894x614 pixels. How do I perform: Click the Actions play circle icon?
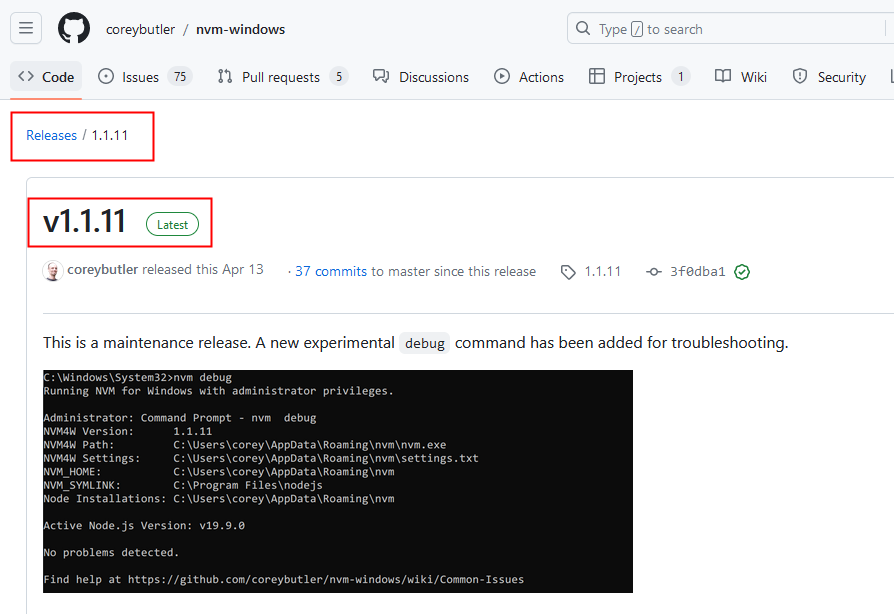point(502,76)
